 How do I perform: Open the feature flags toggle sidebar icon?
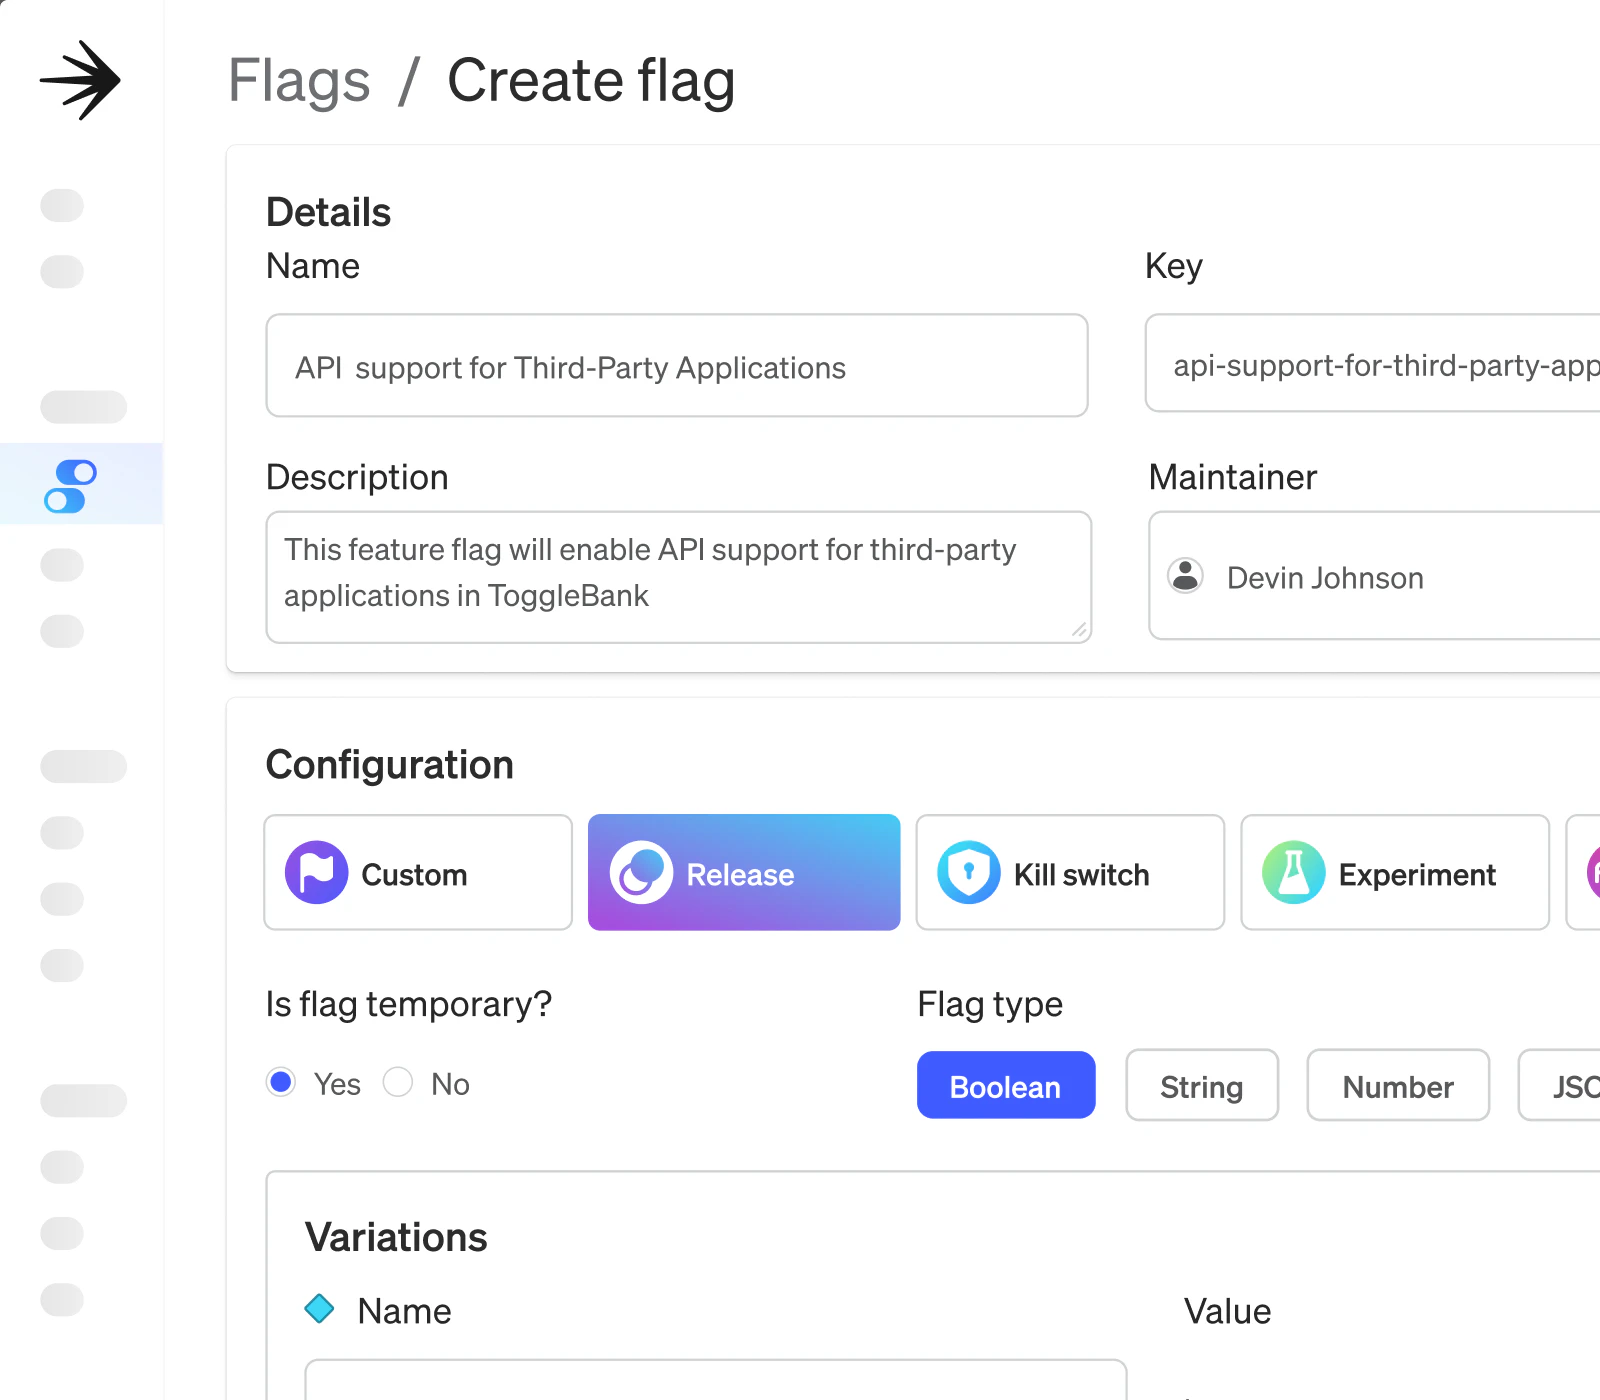tap(71, 486)
